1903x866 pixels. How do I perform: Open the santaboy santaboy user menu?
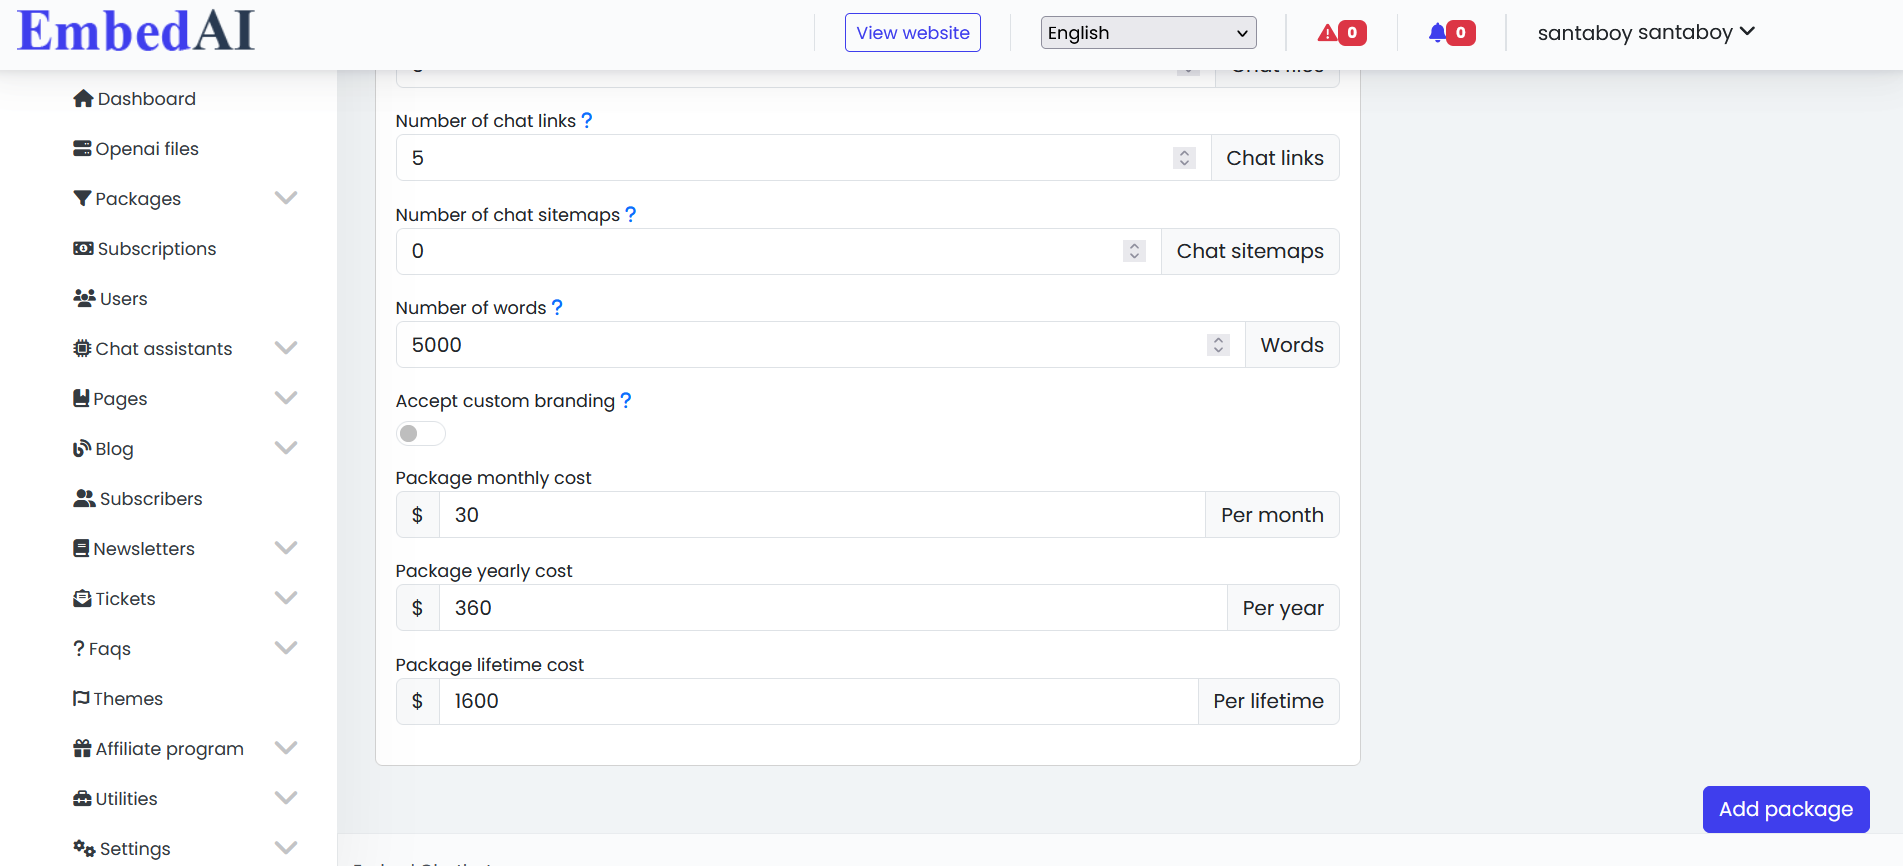pyautogui.click(x=1646, y=33)
